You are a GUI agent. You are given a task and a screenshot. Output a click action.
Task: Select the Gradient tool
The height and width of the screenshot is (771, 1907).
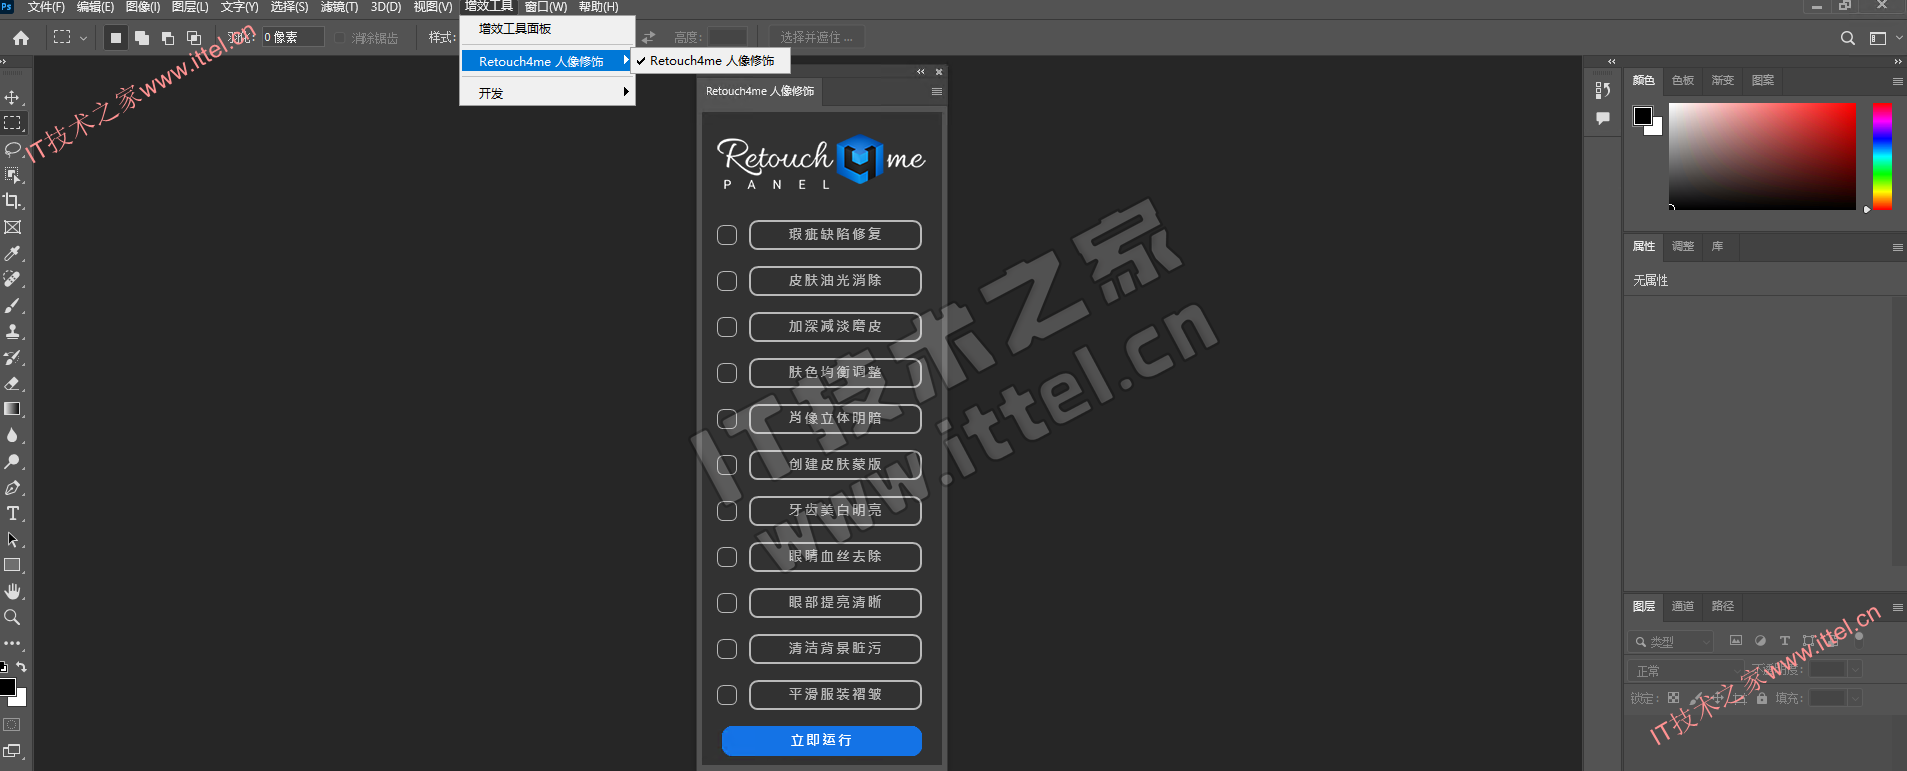click(12, 409)
